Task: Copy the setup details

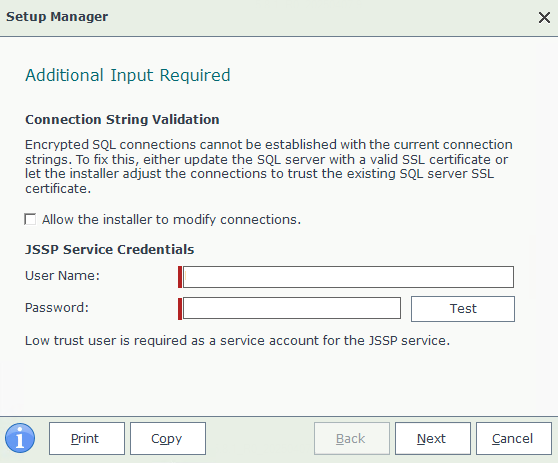Action: tap(168, 438)
